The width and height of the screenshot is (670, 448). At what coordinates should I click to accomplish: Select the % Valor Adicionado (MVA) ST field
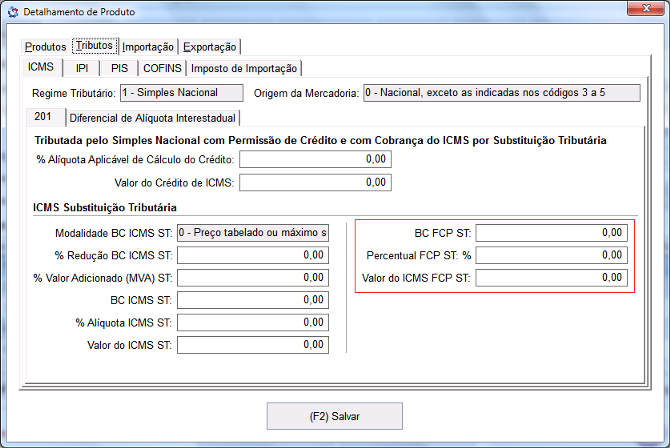pyautogui.click(x=252, y=278)
